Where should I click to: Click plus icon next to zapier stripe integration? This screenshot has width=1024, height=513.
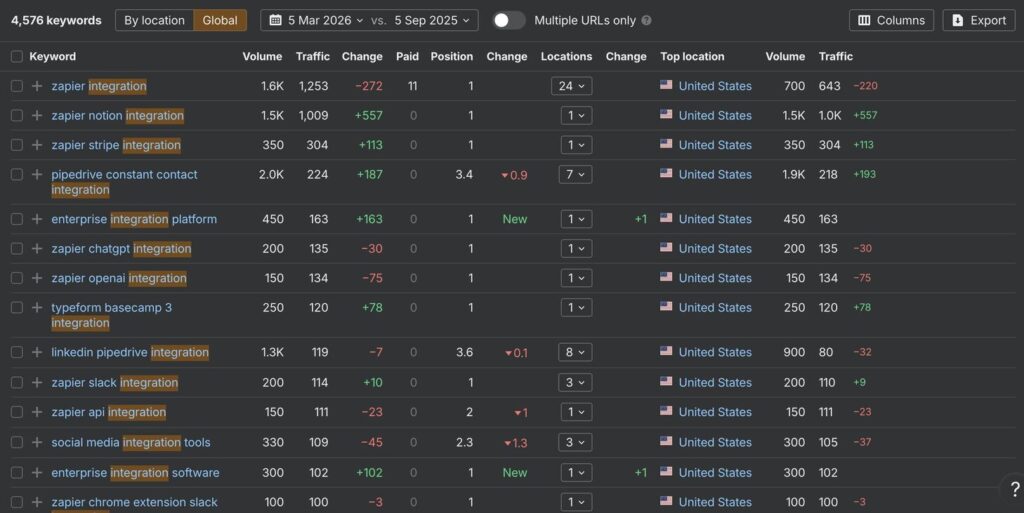pos(37,145)
